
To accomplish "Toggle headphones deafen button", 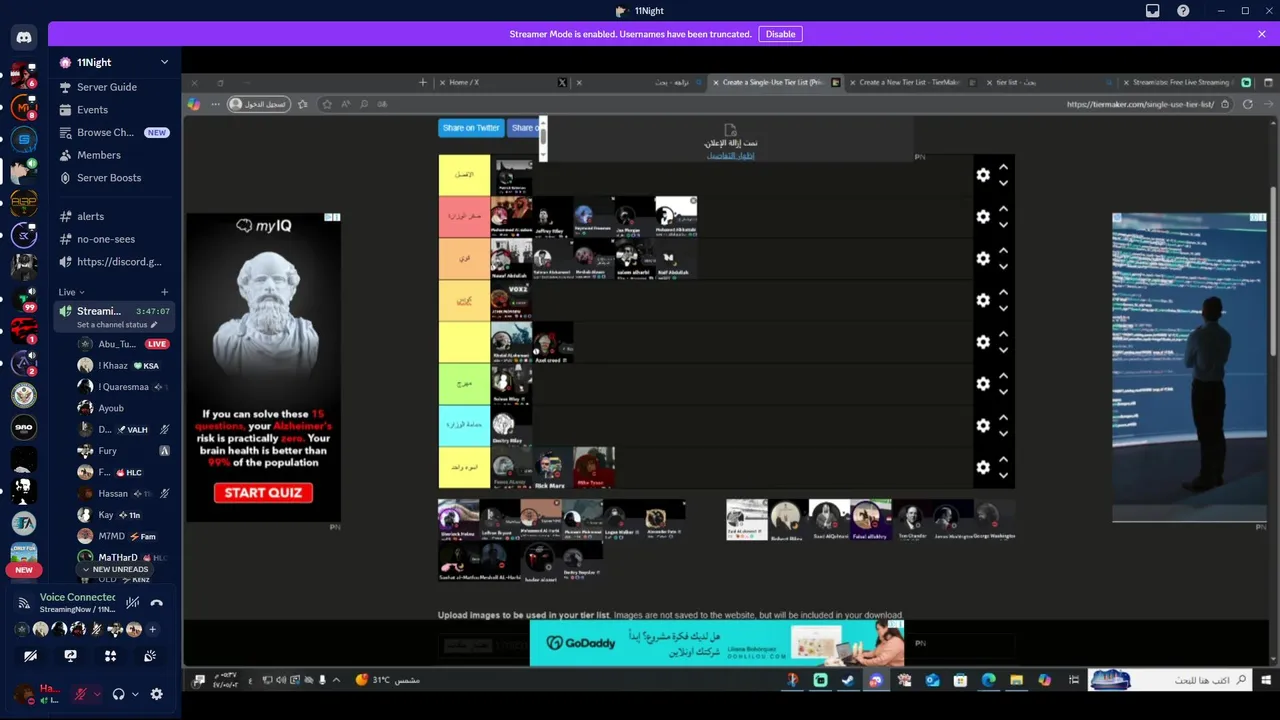I will pos(118,694).
